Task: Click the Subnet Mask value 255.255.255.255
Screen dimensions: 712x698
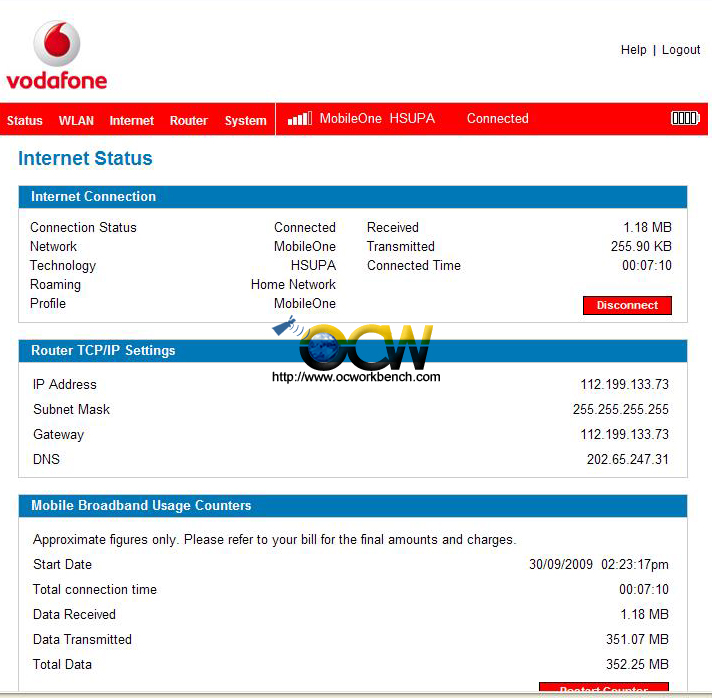Action: pos(620,409)
